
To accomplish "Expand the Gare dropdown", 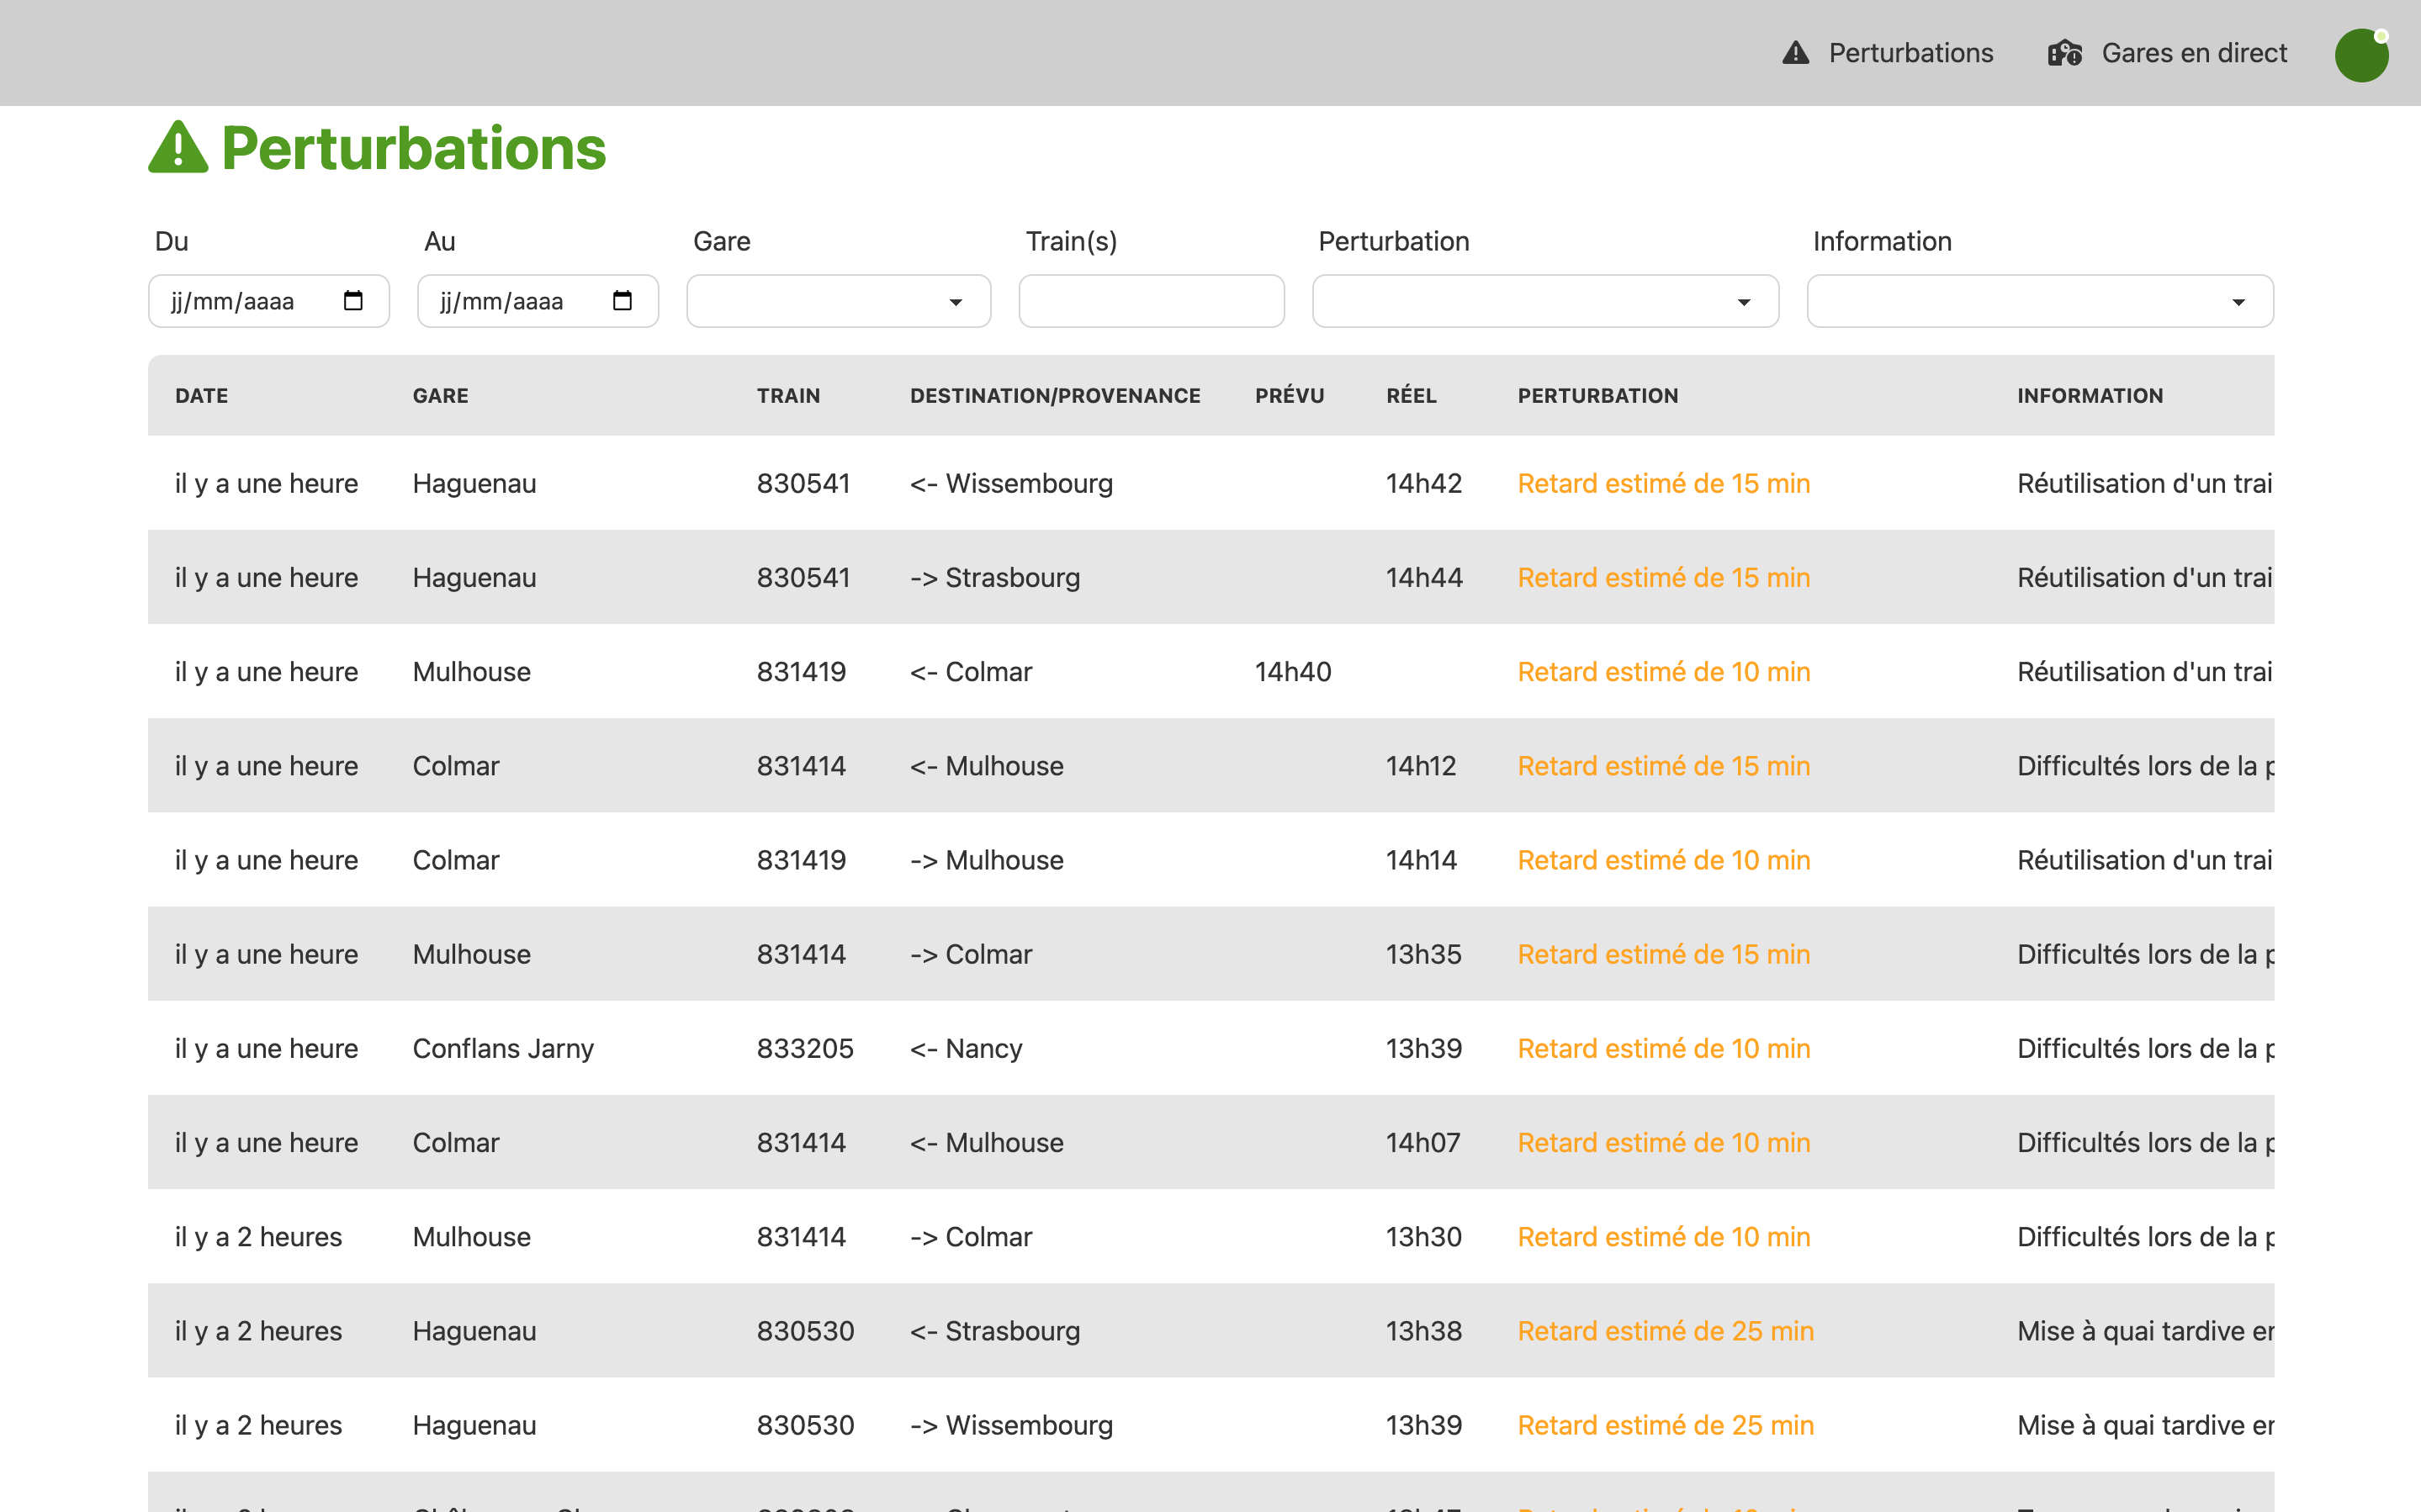I will pos(838,301).
